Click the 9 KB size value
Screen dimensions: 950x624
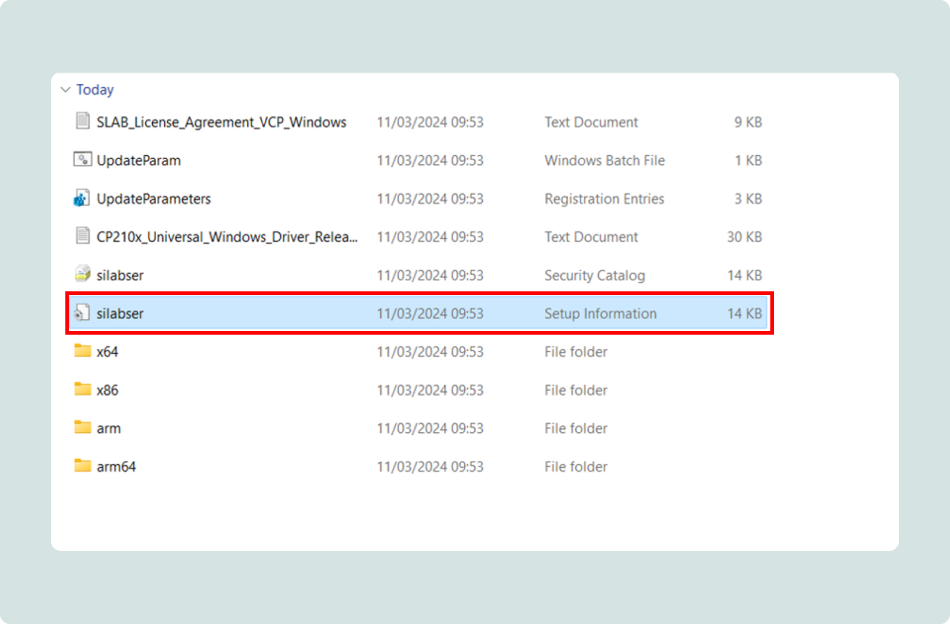coord(748,122)
